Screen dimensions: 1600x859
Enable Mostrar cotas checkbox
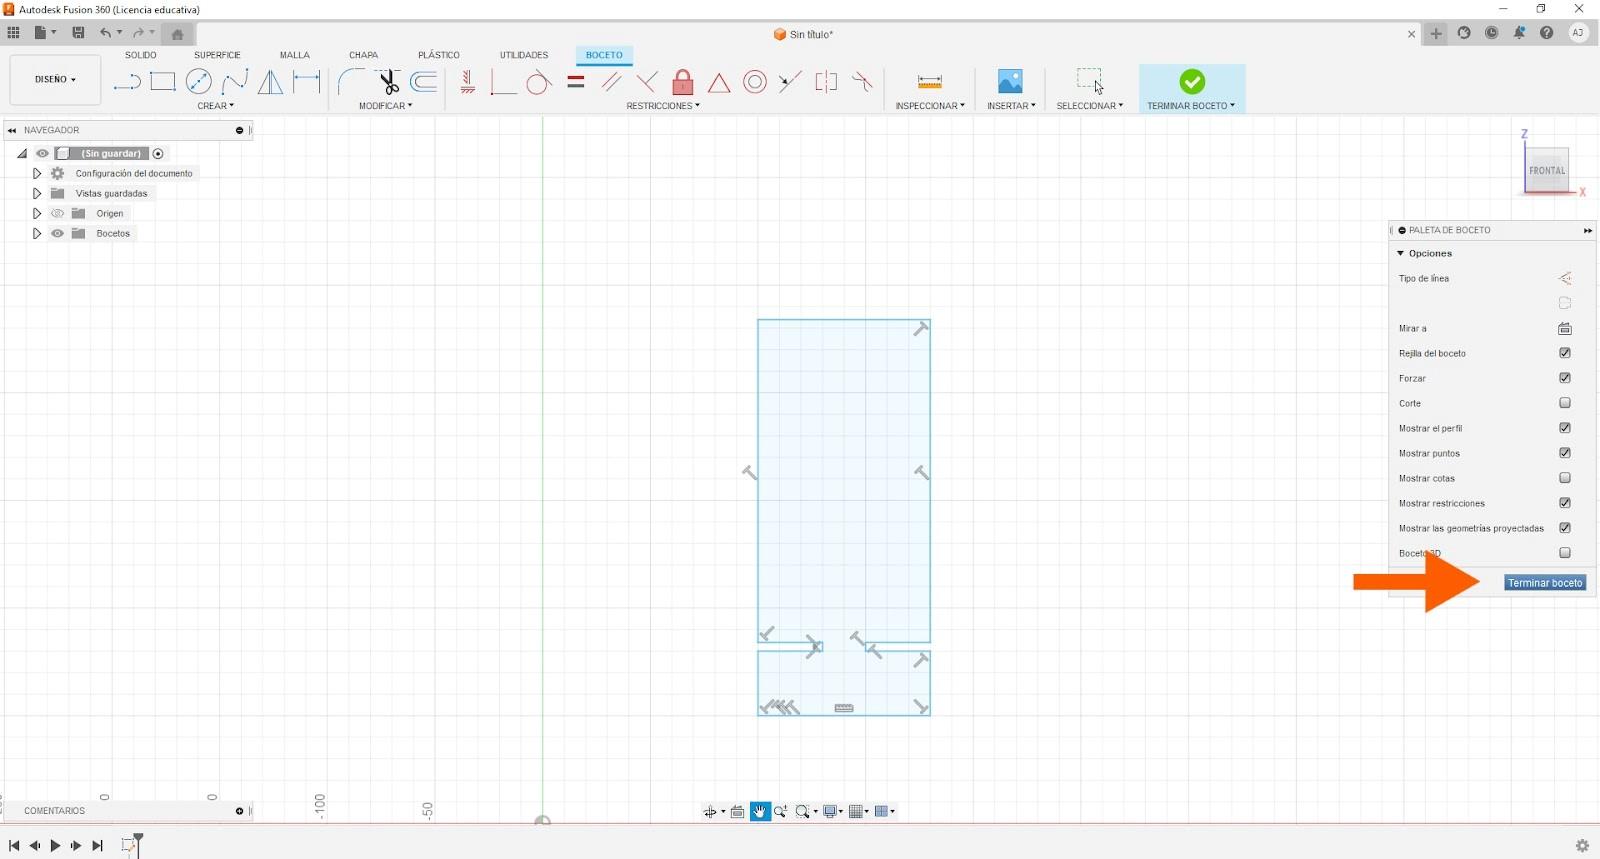[x=1565, y=478]
